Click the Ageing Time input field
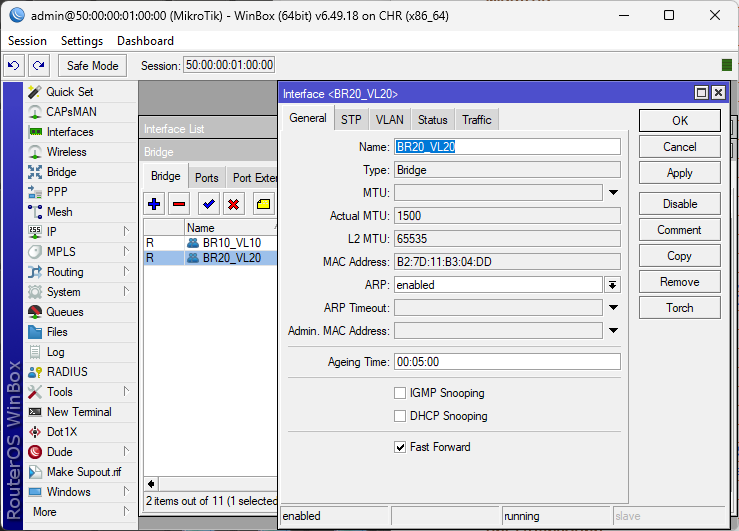 pos(507,362)
